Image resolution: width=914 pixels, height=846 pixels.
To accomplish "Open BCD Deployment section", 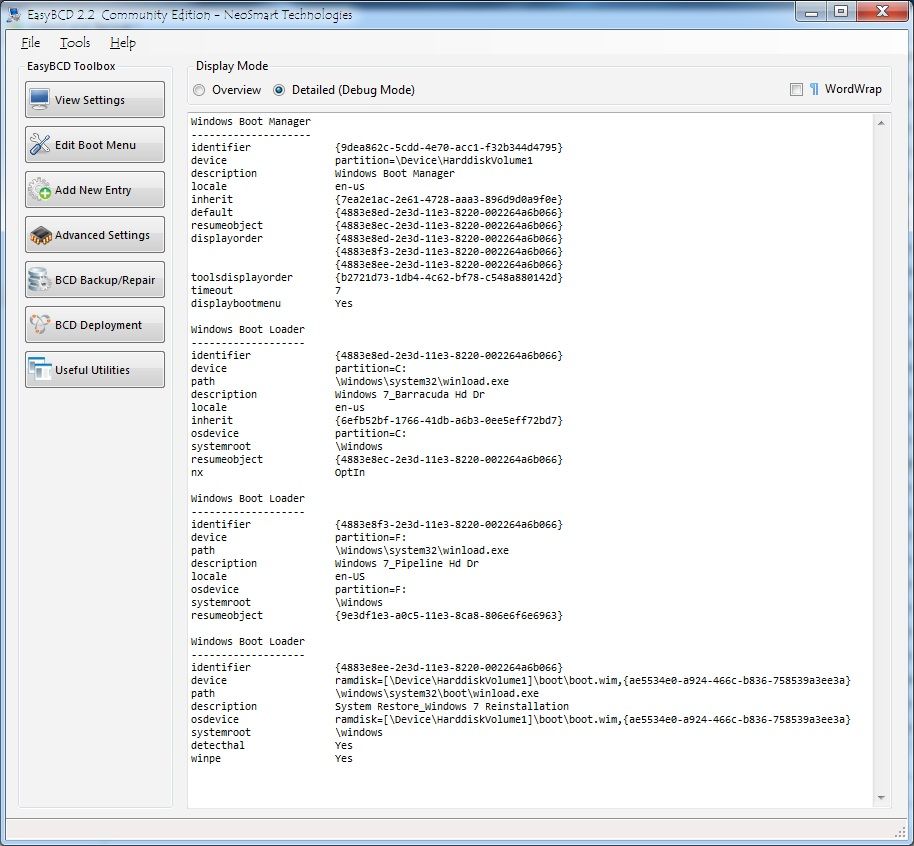I will pos(95,324).
